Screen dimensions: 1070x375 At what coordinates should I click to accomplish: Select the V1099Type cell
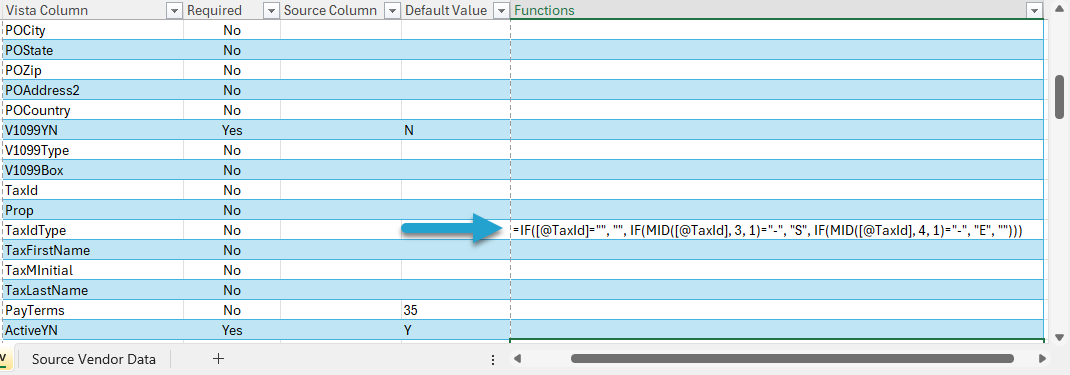tap(92, 150)
